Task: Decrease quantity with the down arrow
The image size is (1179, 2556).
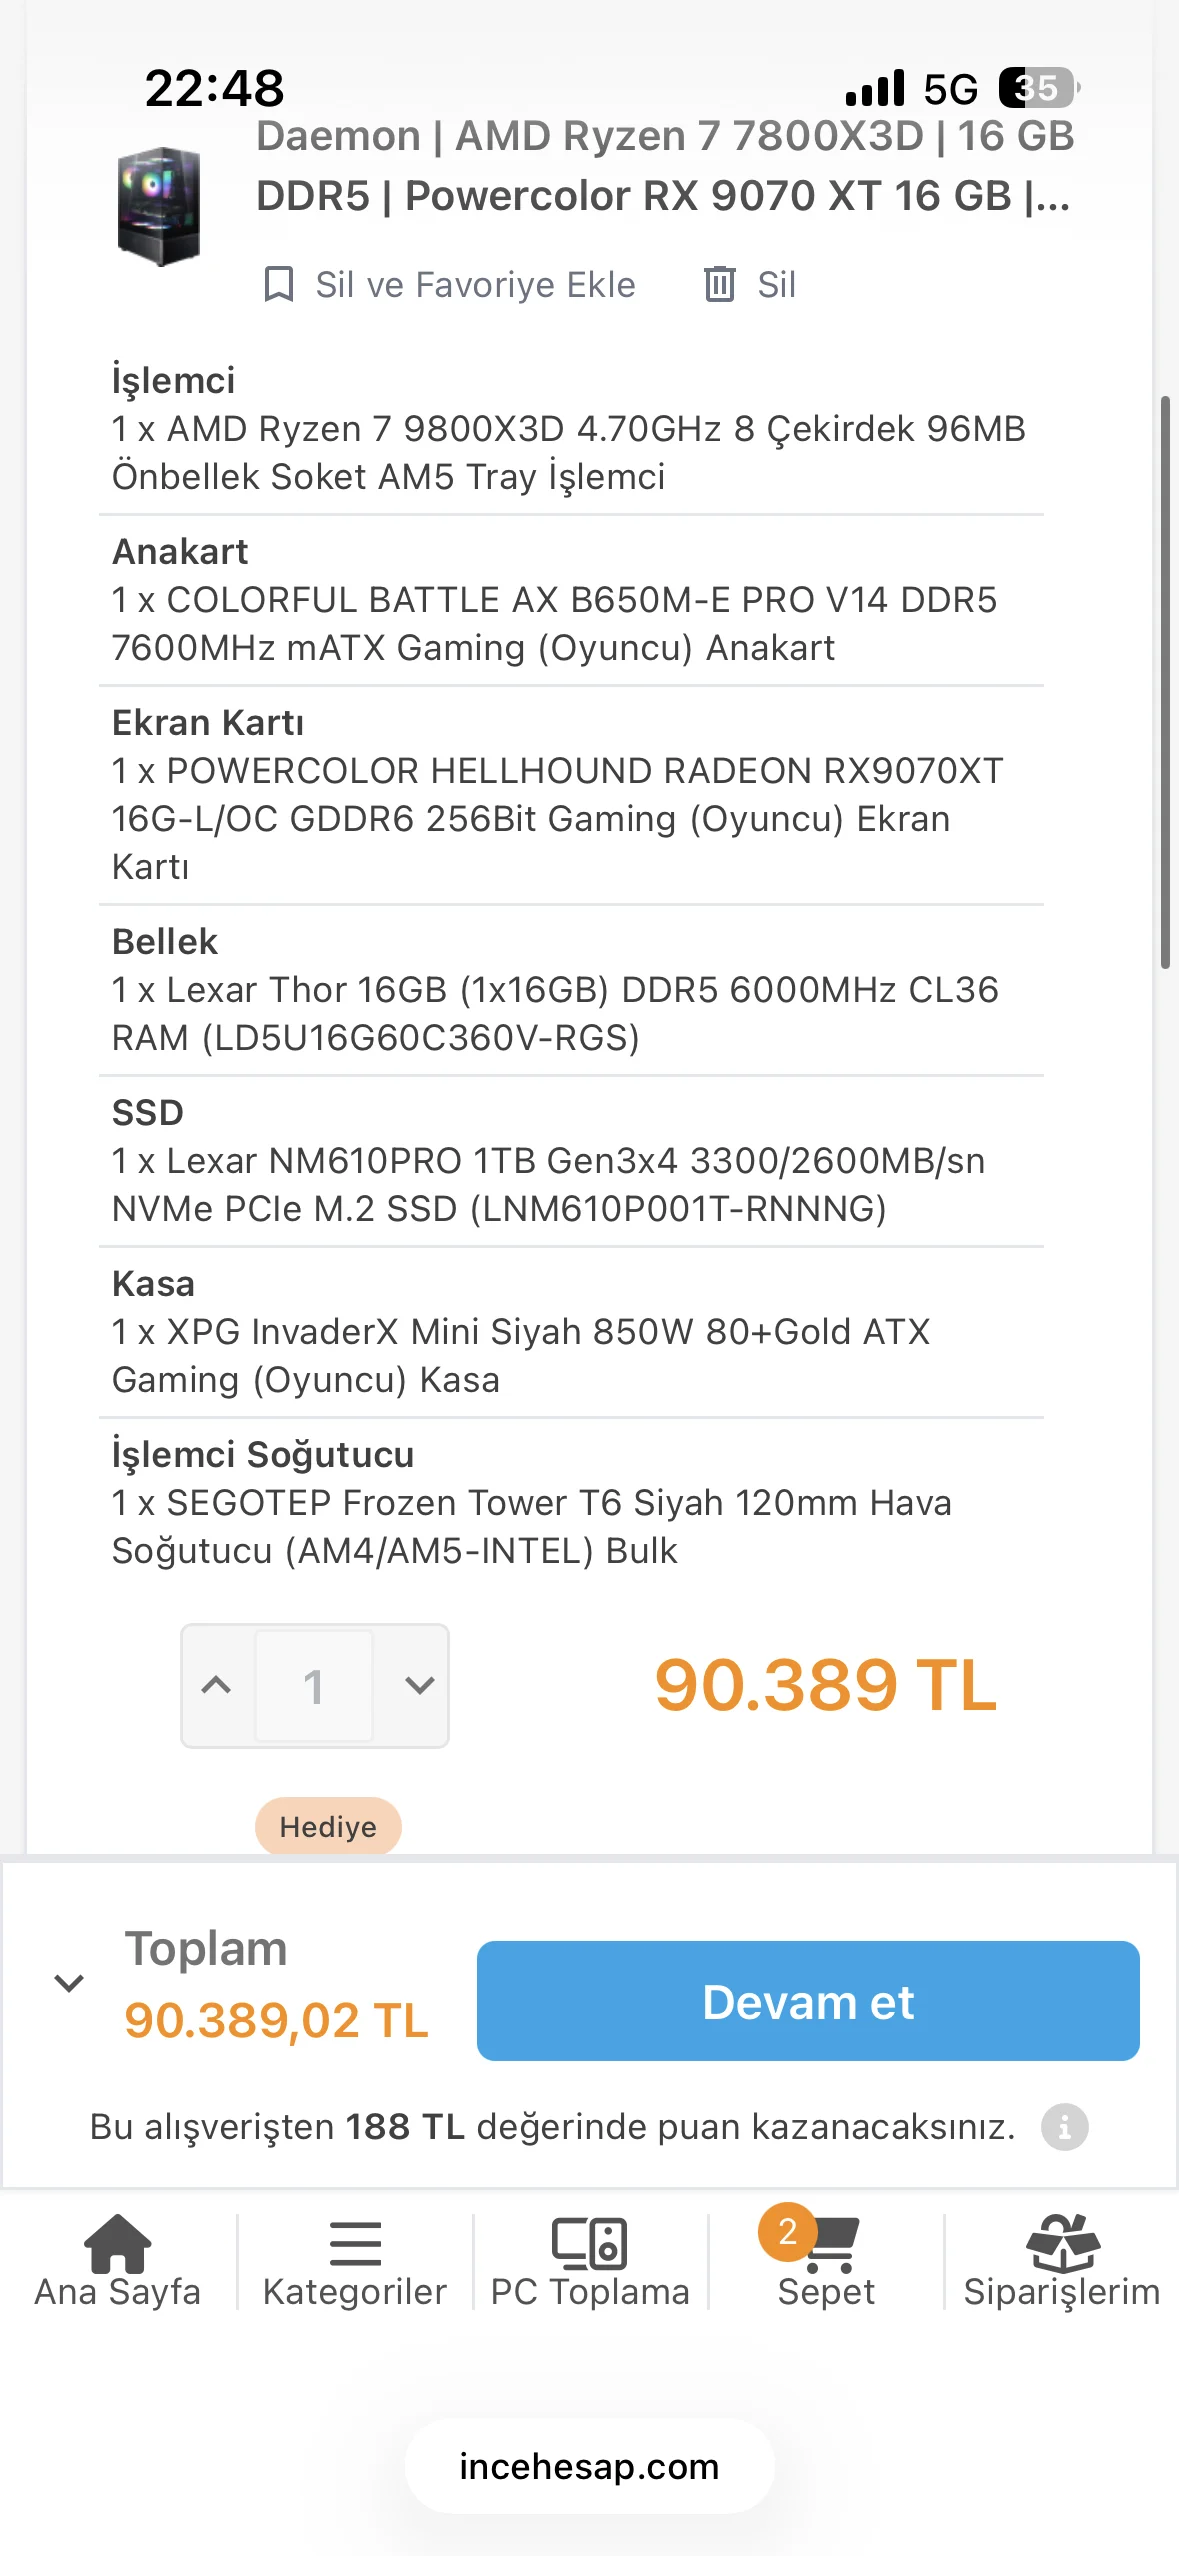Action: pos(420,1685)
